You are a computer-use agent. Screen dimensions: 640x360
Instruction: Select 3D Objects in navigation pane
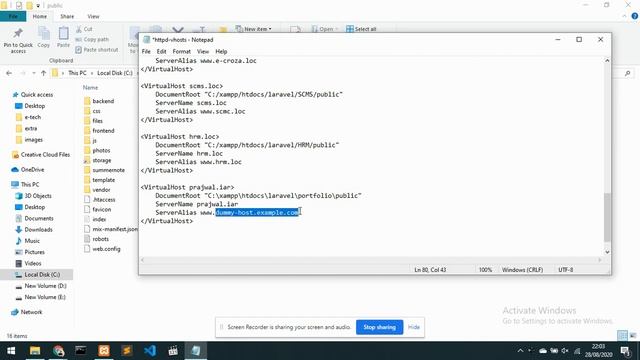click(x=34, y=196)
